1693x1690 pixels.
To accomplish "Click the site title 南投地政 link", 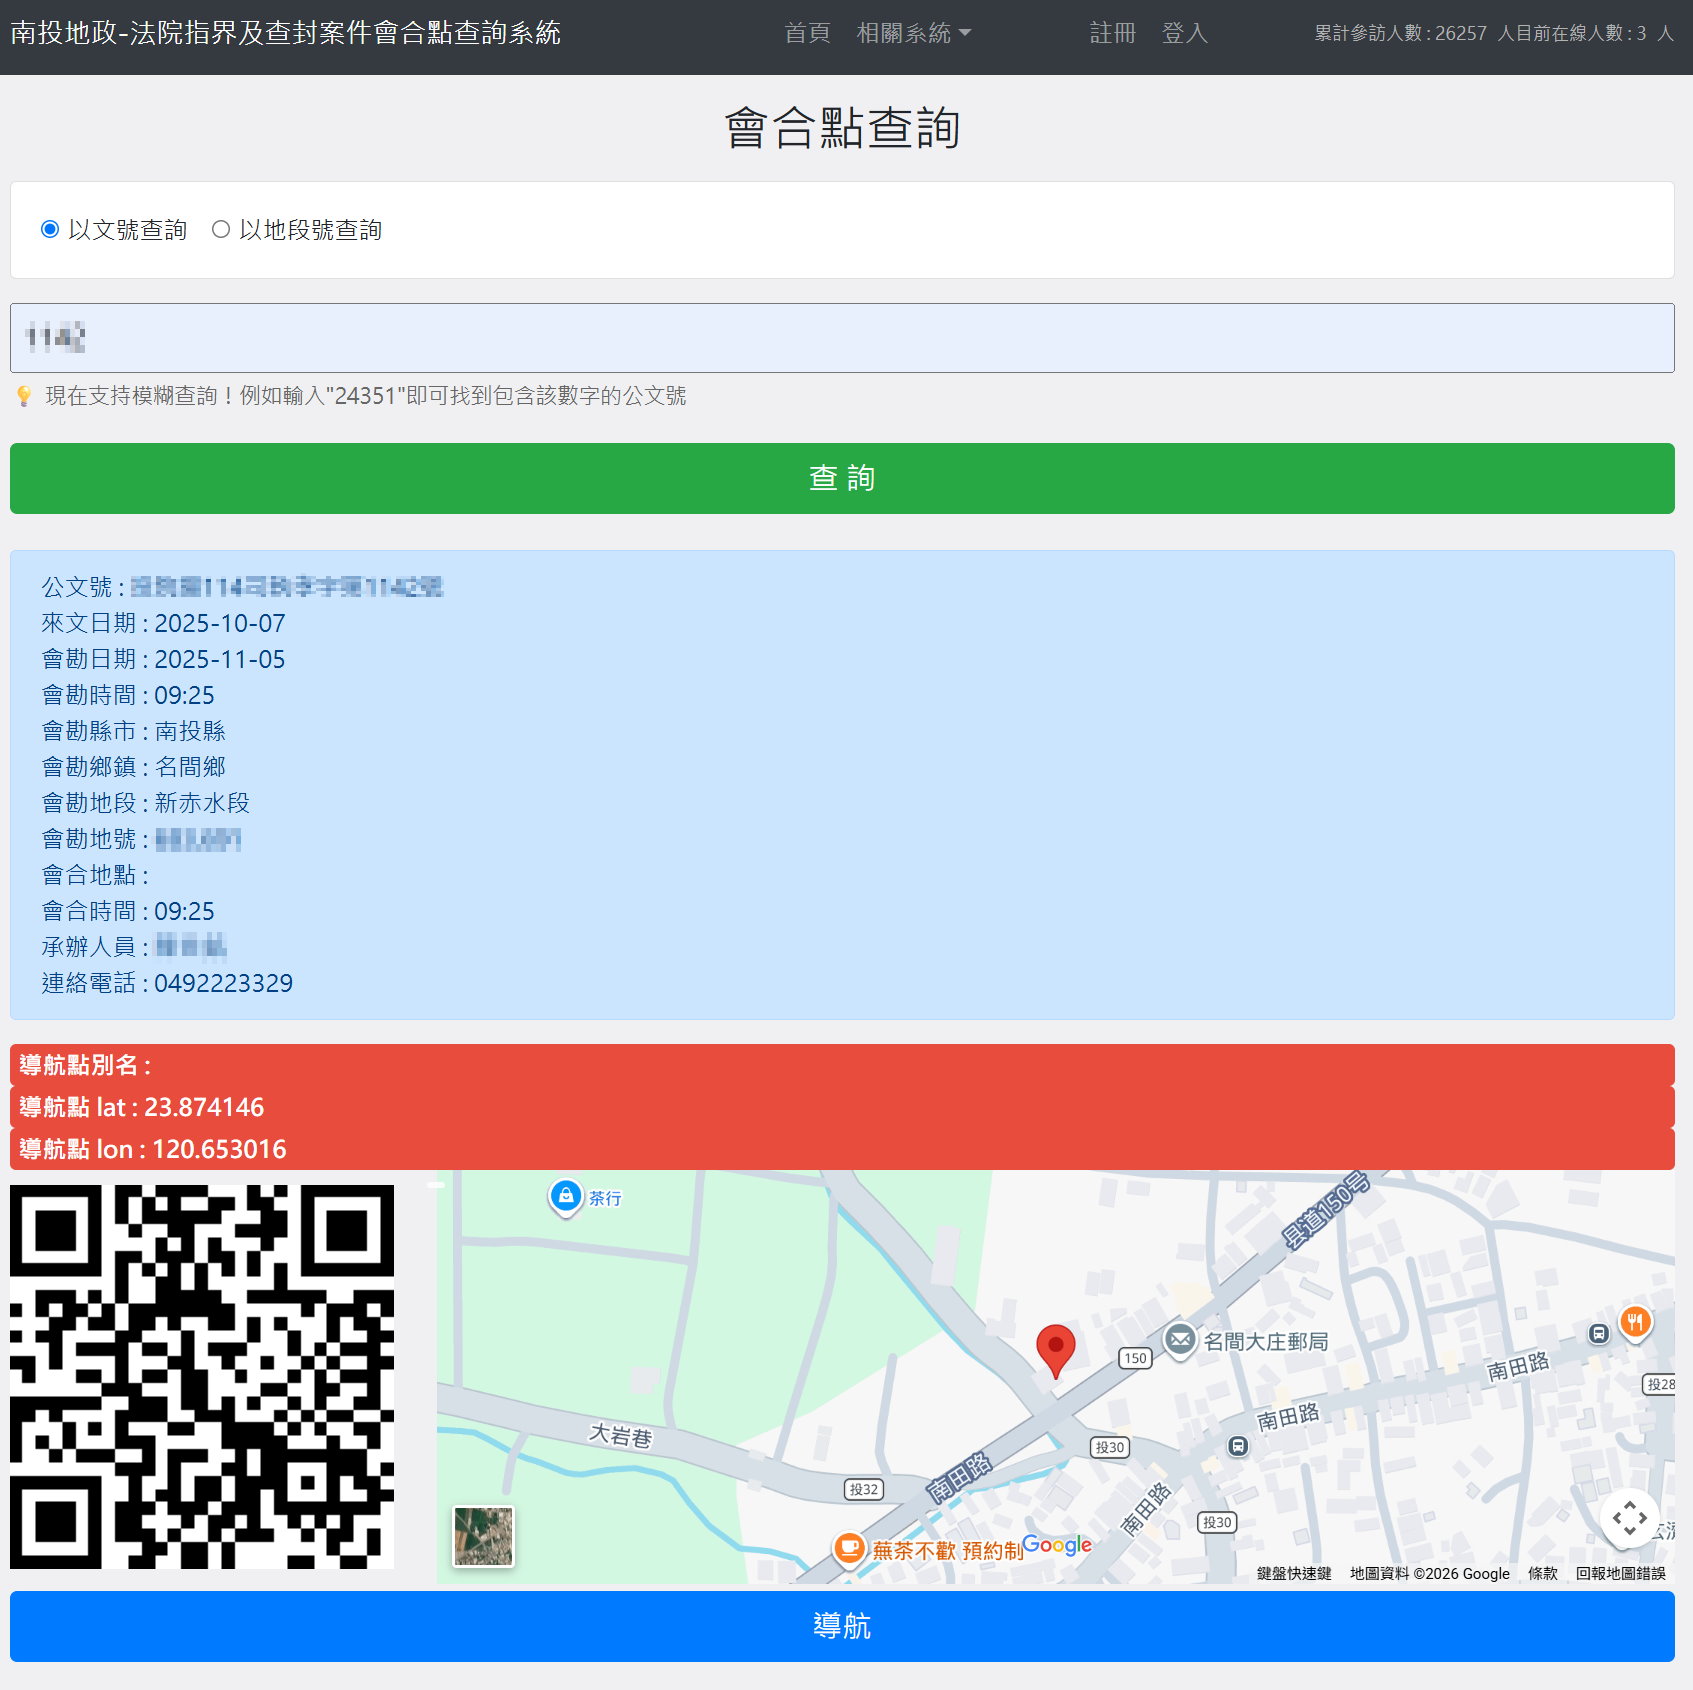I will click(x=286, y=33).
